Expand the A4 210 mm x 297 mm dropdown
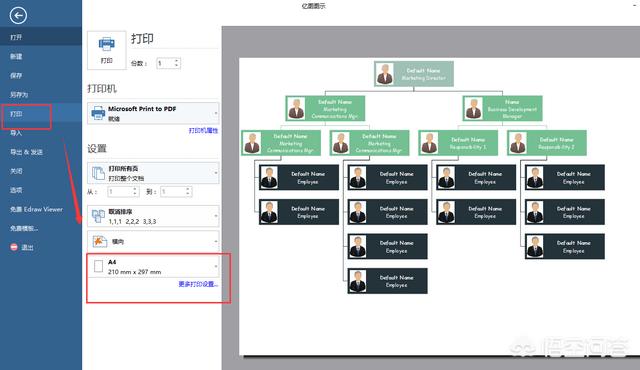The image size is (640, 370). point(216,266)
